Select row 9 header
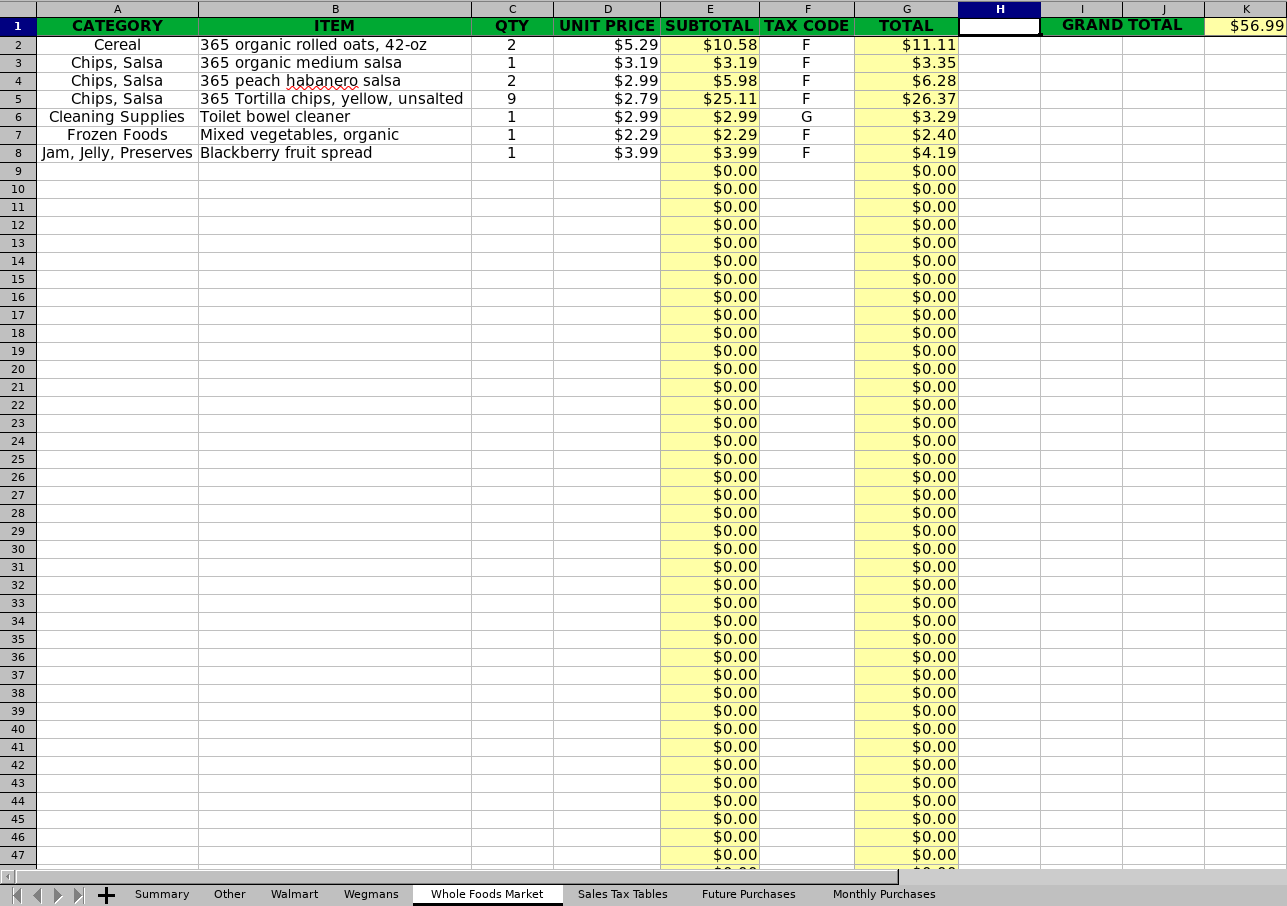The height and width of the screenshot is (906, 1287). [x=18, y=171]
